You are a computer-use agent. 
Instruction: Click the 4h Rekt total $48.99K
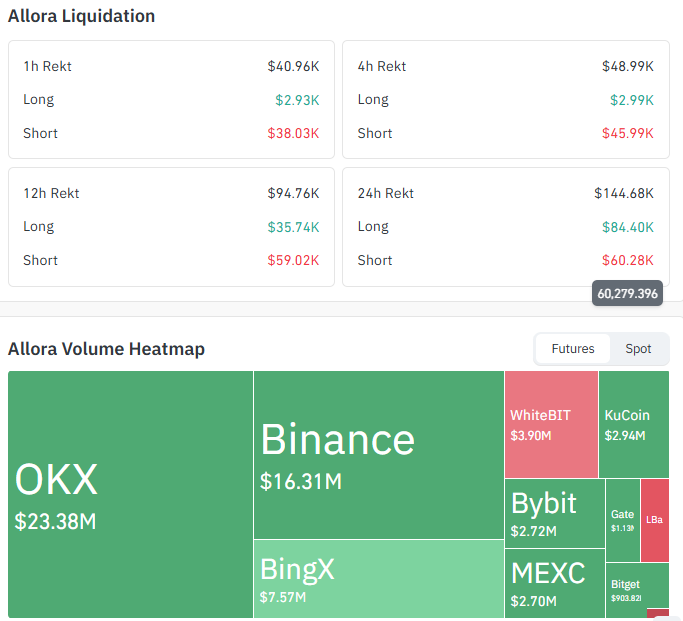tap(628, 66)
